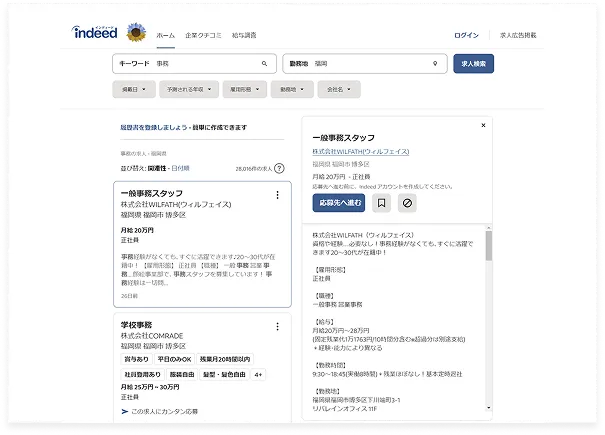This screenshot has height=435, width=605.
Task: Go to 企業クチコミ tab
Action: 203,36
